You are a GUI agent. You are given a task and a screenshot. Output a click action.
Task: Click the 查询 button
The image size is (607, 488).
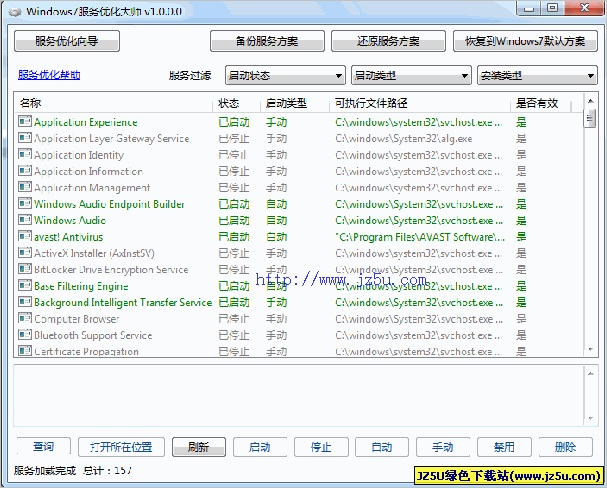(x=44, y=447)
